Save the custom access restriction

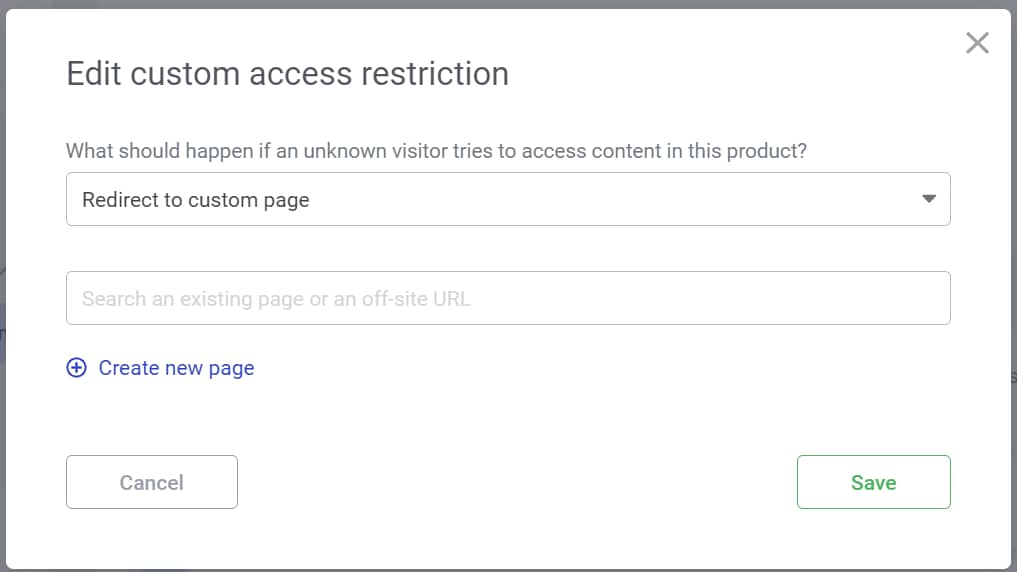[873, 482]
